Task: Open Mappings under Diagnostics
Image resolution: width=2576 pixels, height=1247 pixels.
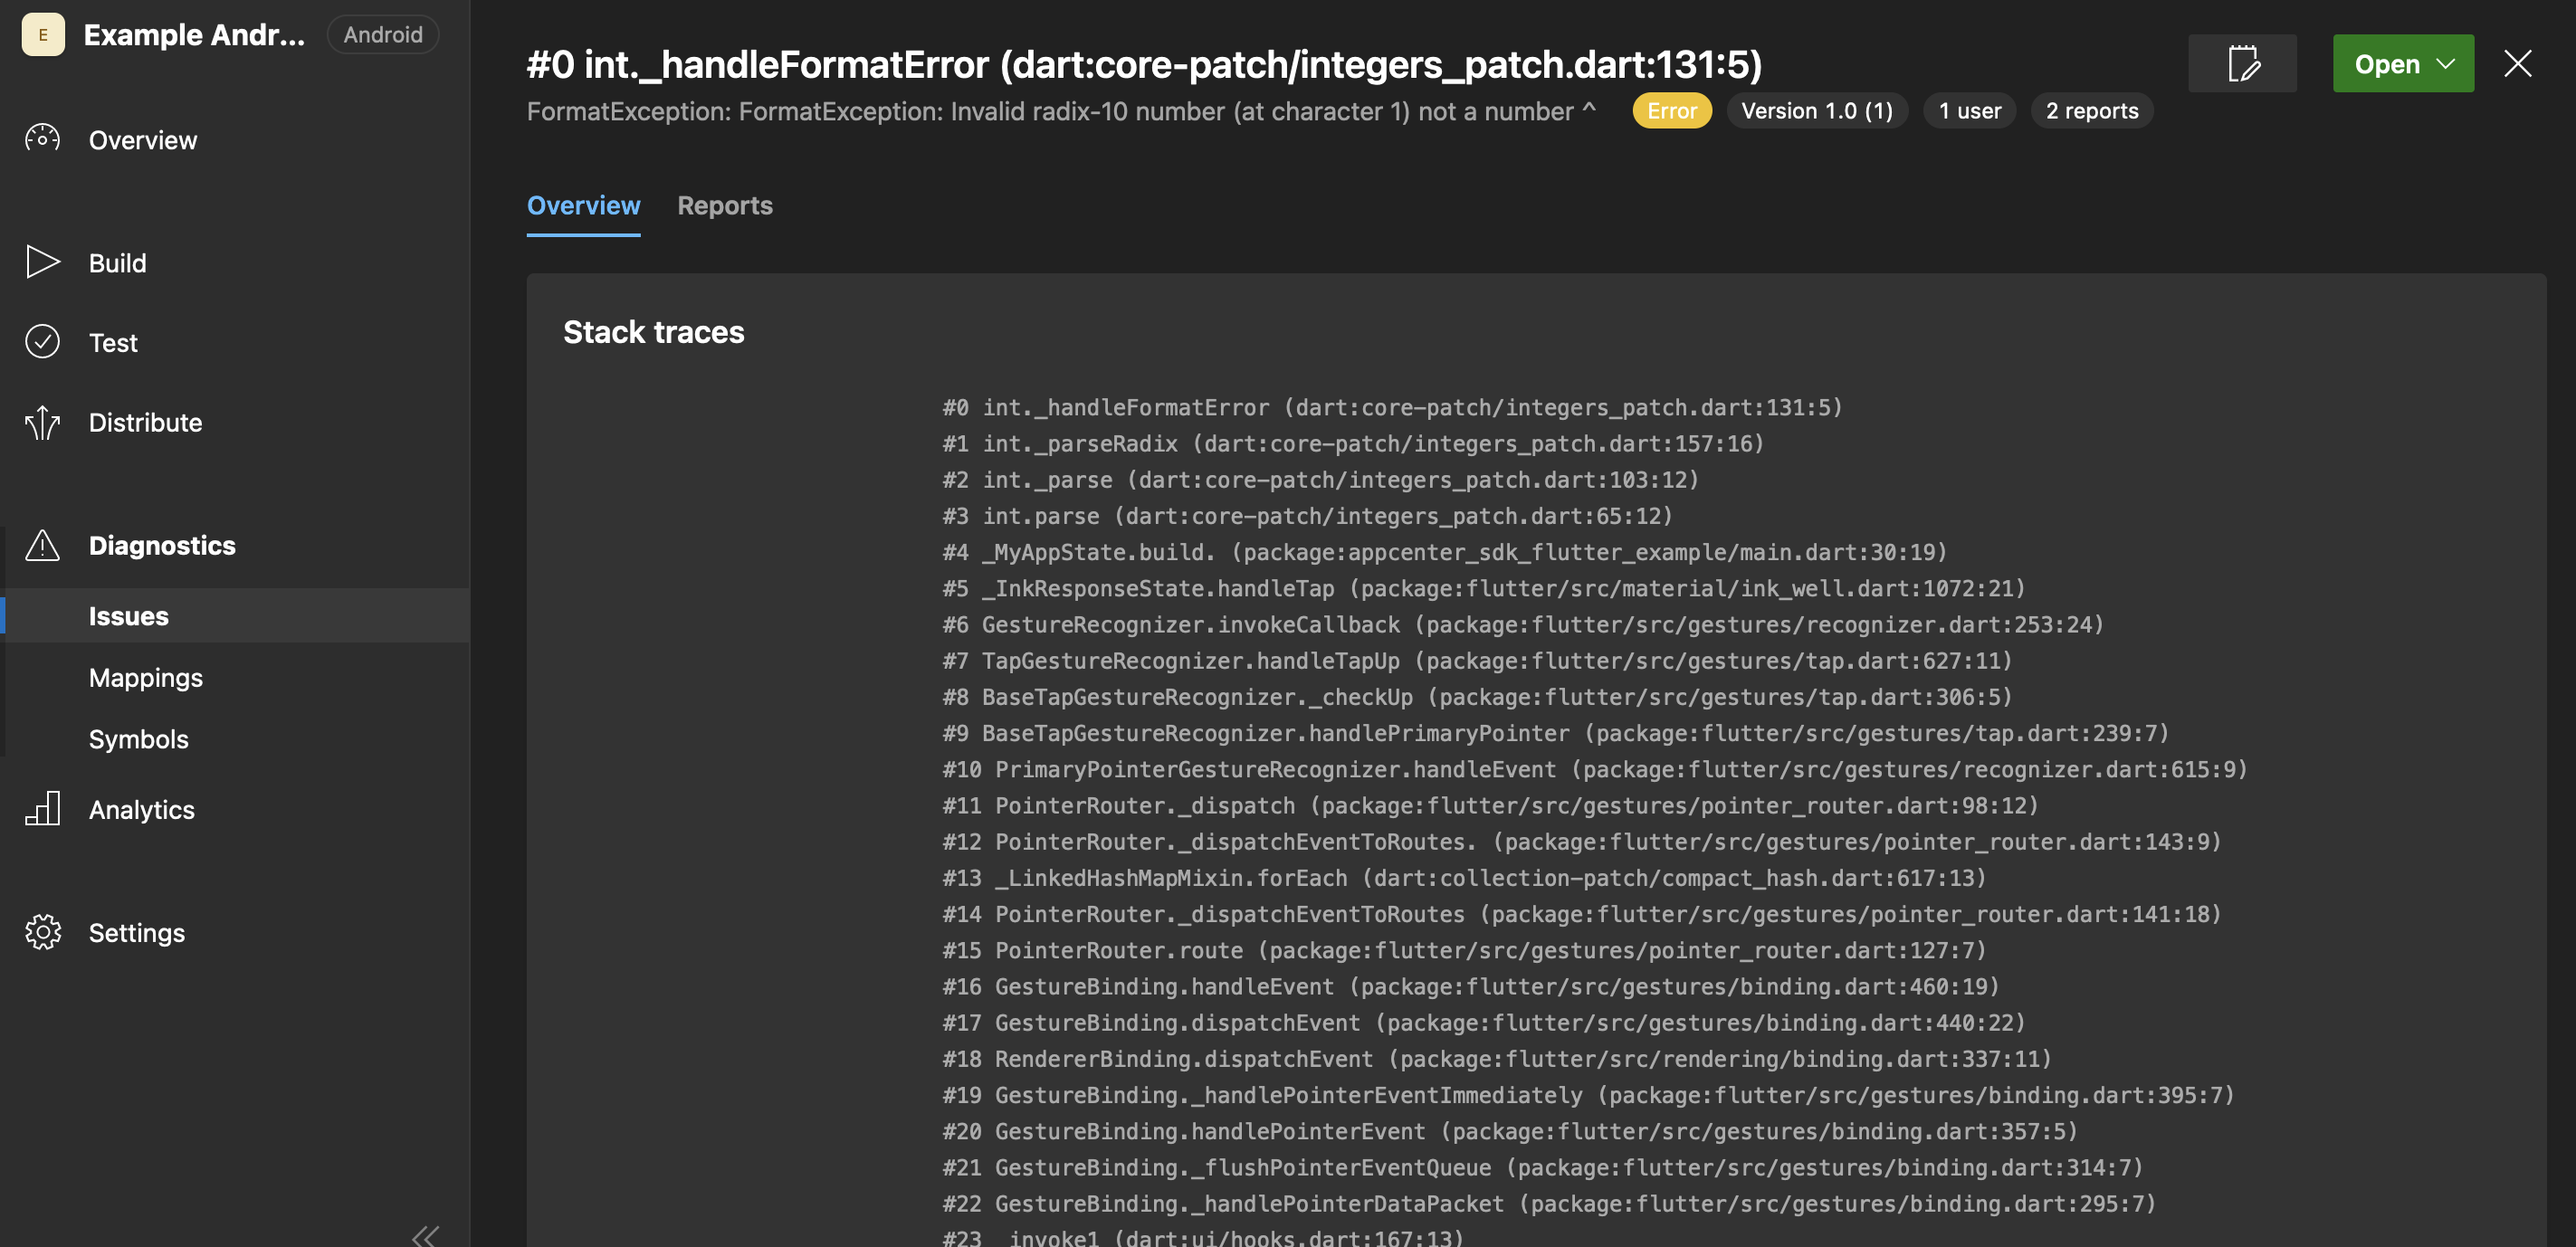Action: [146, 677]
